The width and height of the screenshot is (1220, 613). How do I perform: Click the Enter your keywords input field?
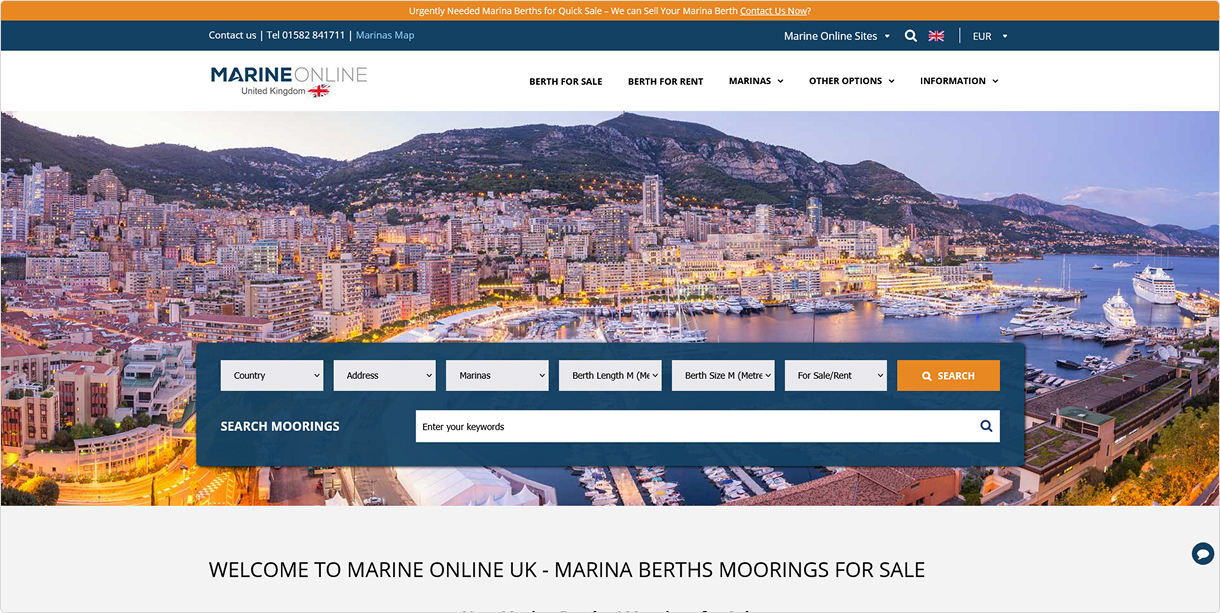coord(690,426)
